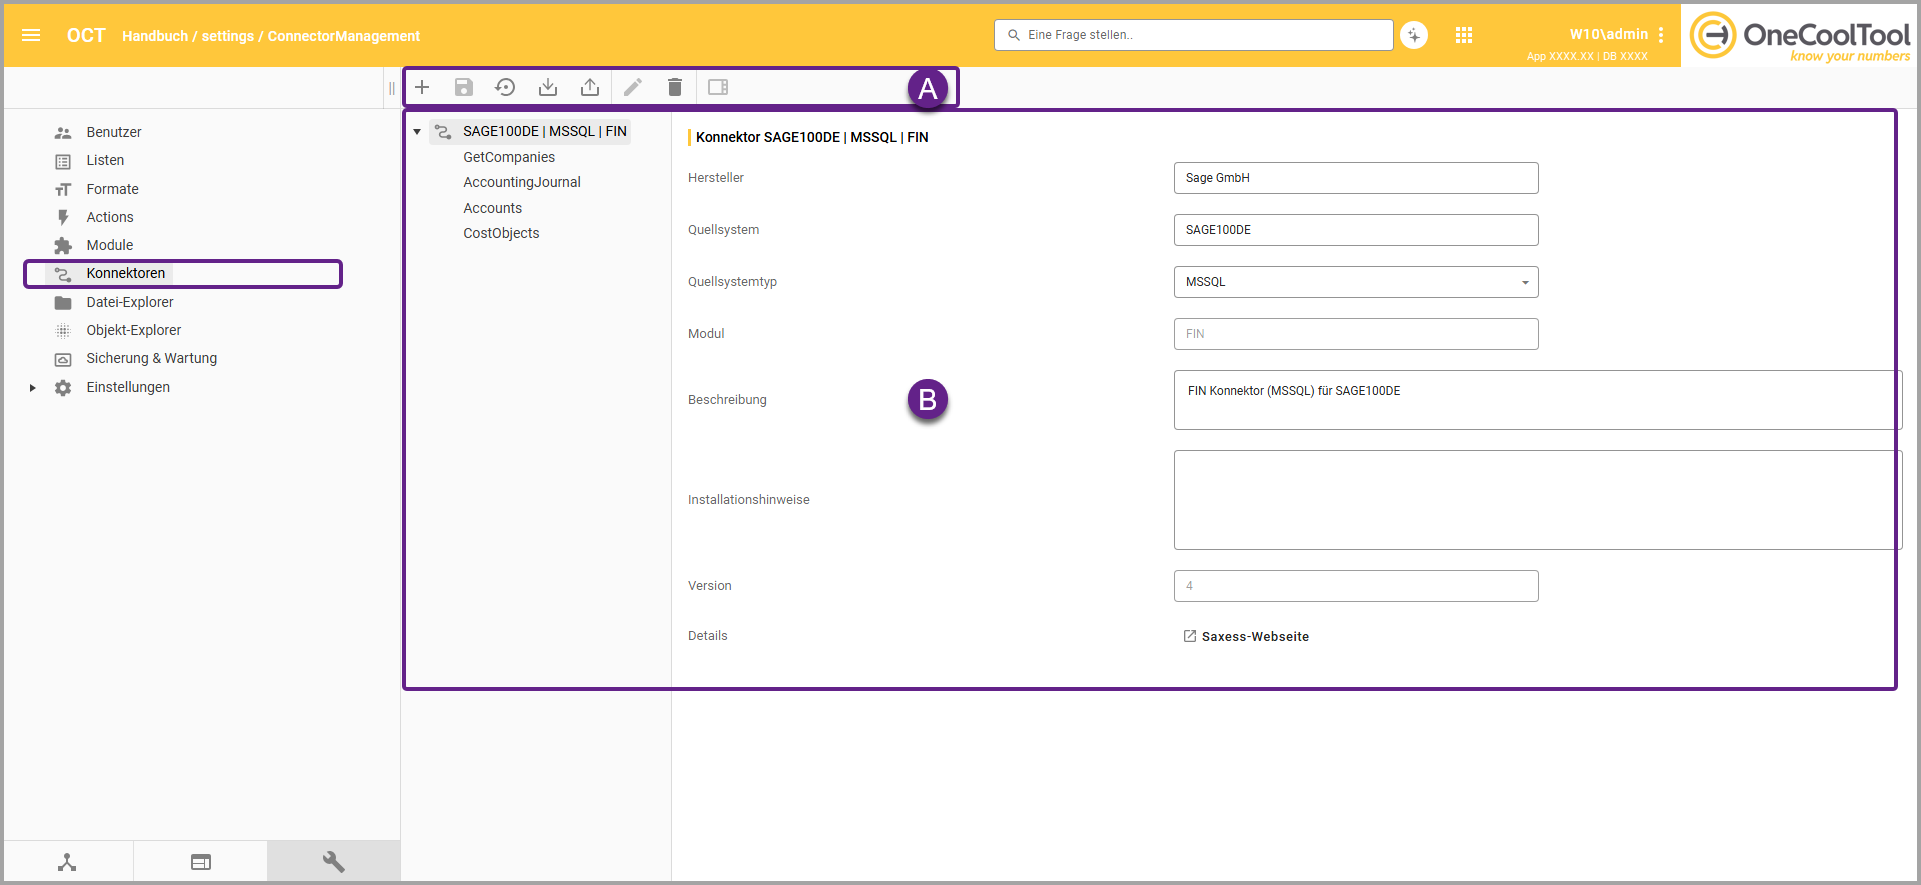This screenshot has height=885, width=1921.
Task: Open the Quellsystemtyp MSSQL dropdown
Action: [1355, 282]
